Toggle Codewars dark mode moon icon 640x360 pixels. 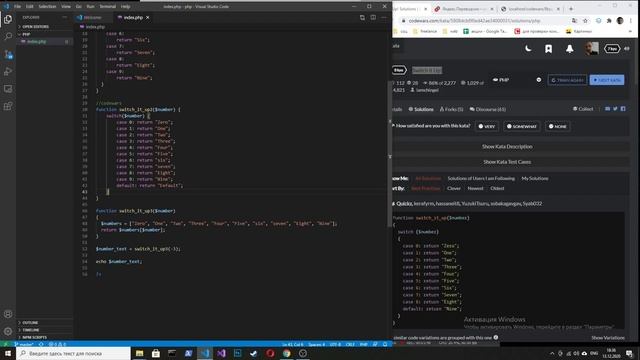click(528, 49)
